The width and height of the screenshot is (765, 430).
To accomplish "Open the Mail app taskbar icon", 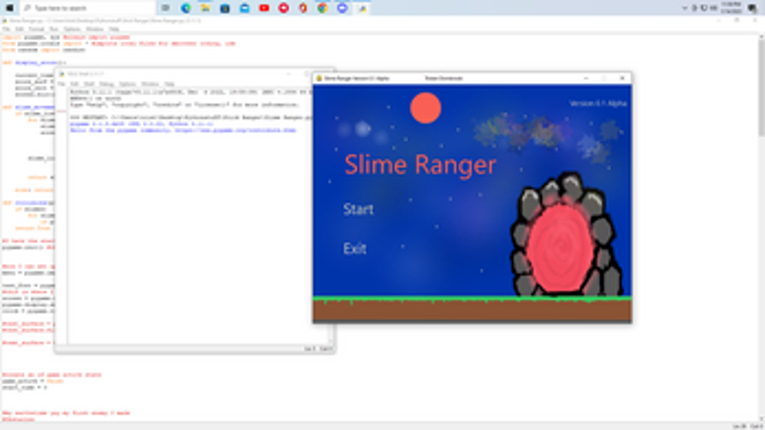I will tap(244, 7).
